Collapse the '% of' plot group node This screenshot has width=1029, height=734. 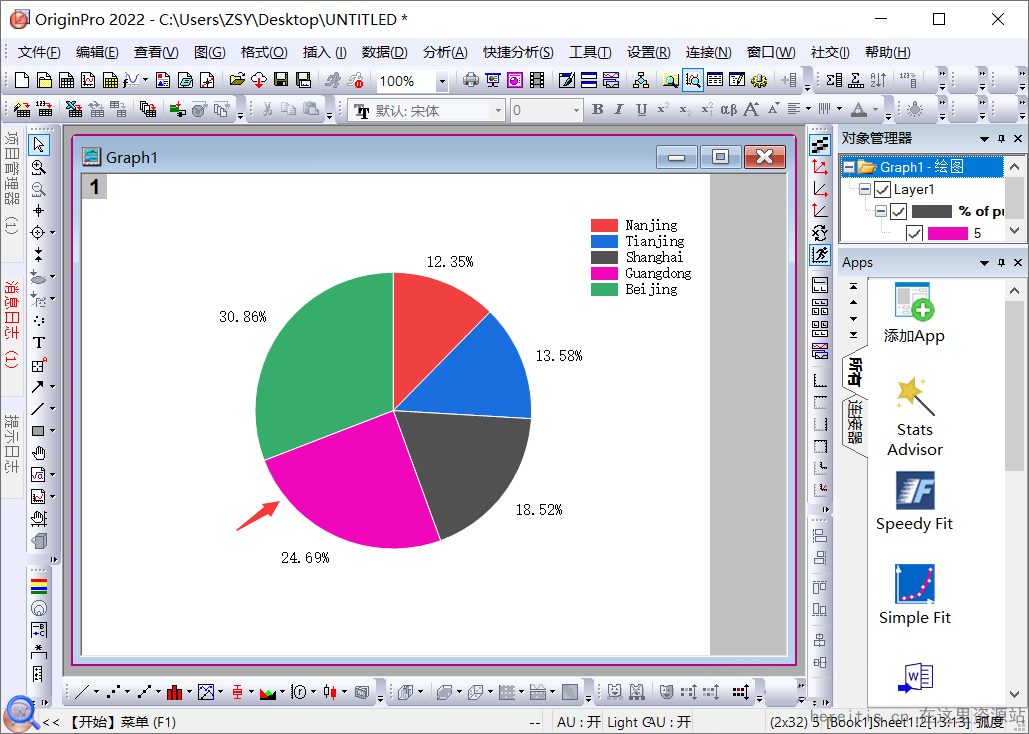click(x=881, y=211)
